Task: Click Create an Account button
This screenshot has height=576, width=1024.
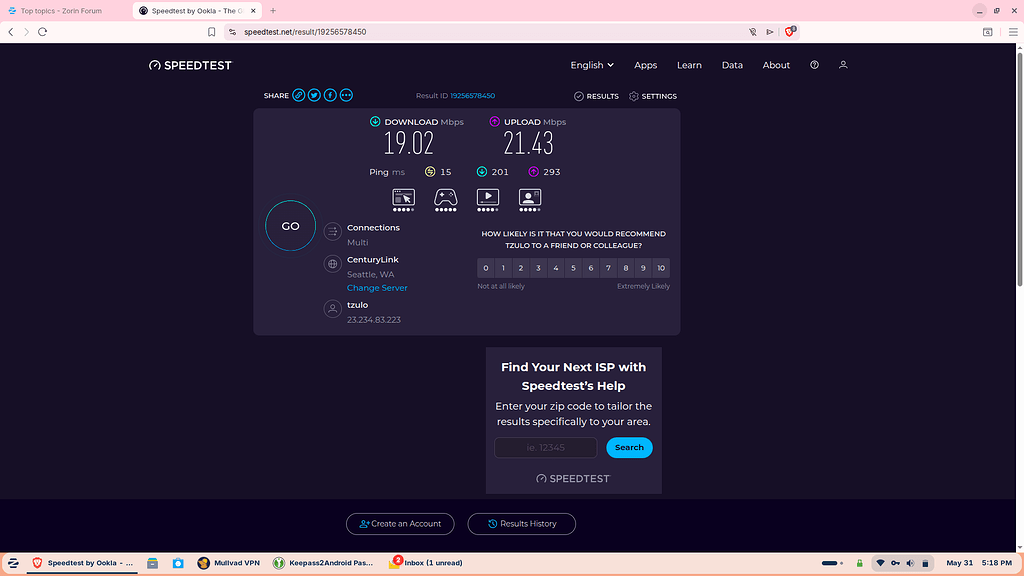Action: (400, 524)
